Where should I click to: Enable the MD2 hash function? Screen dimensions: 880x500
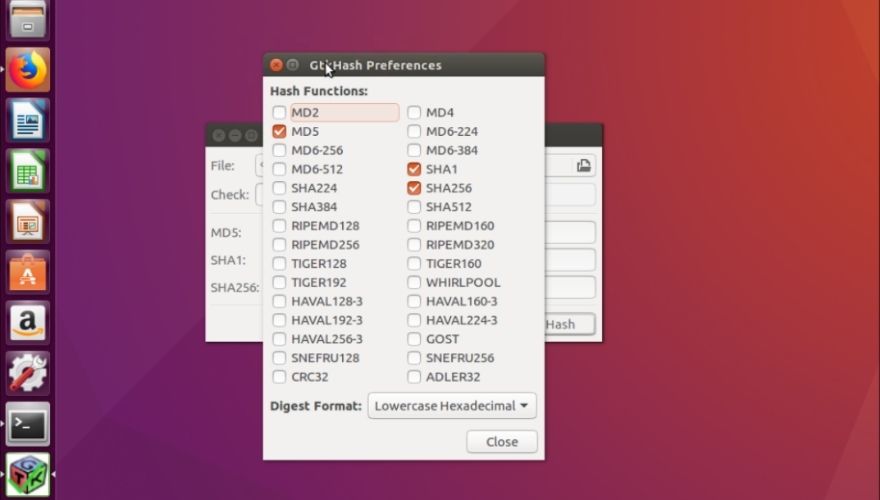279,112
